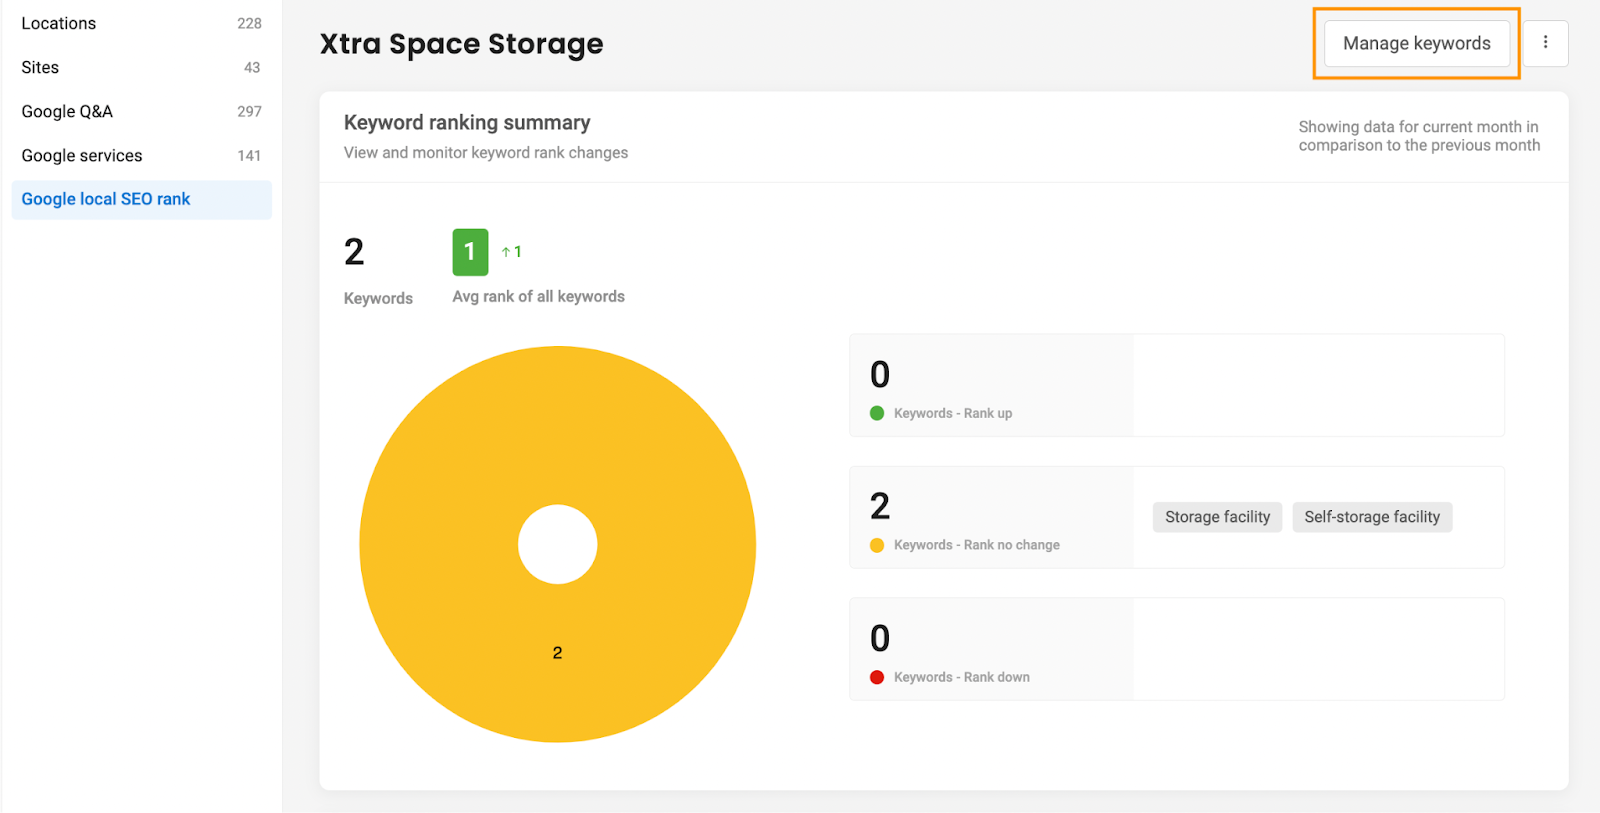Viewport: 1600px width, 813px height.
Task: Click the Locations count 228
Action: [x=249, y=23]
